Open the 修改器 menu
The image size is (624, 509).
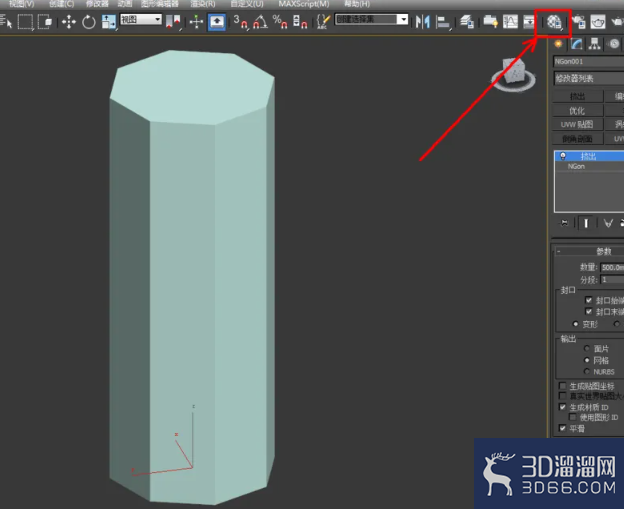(x=97, y=4)
